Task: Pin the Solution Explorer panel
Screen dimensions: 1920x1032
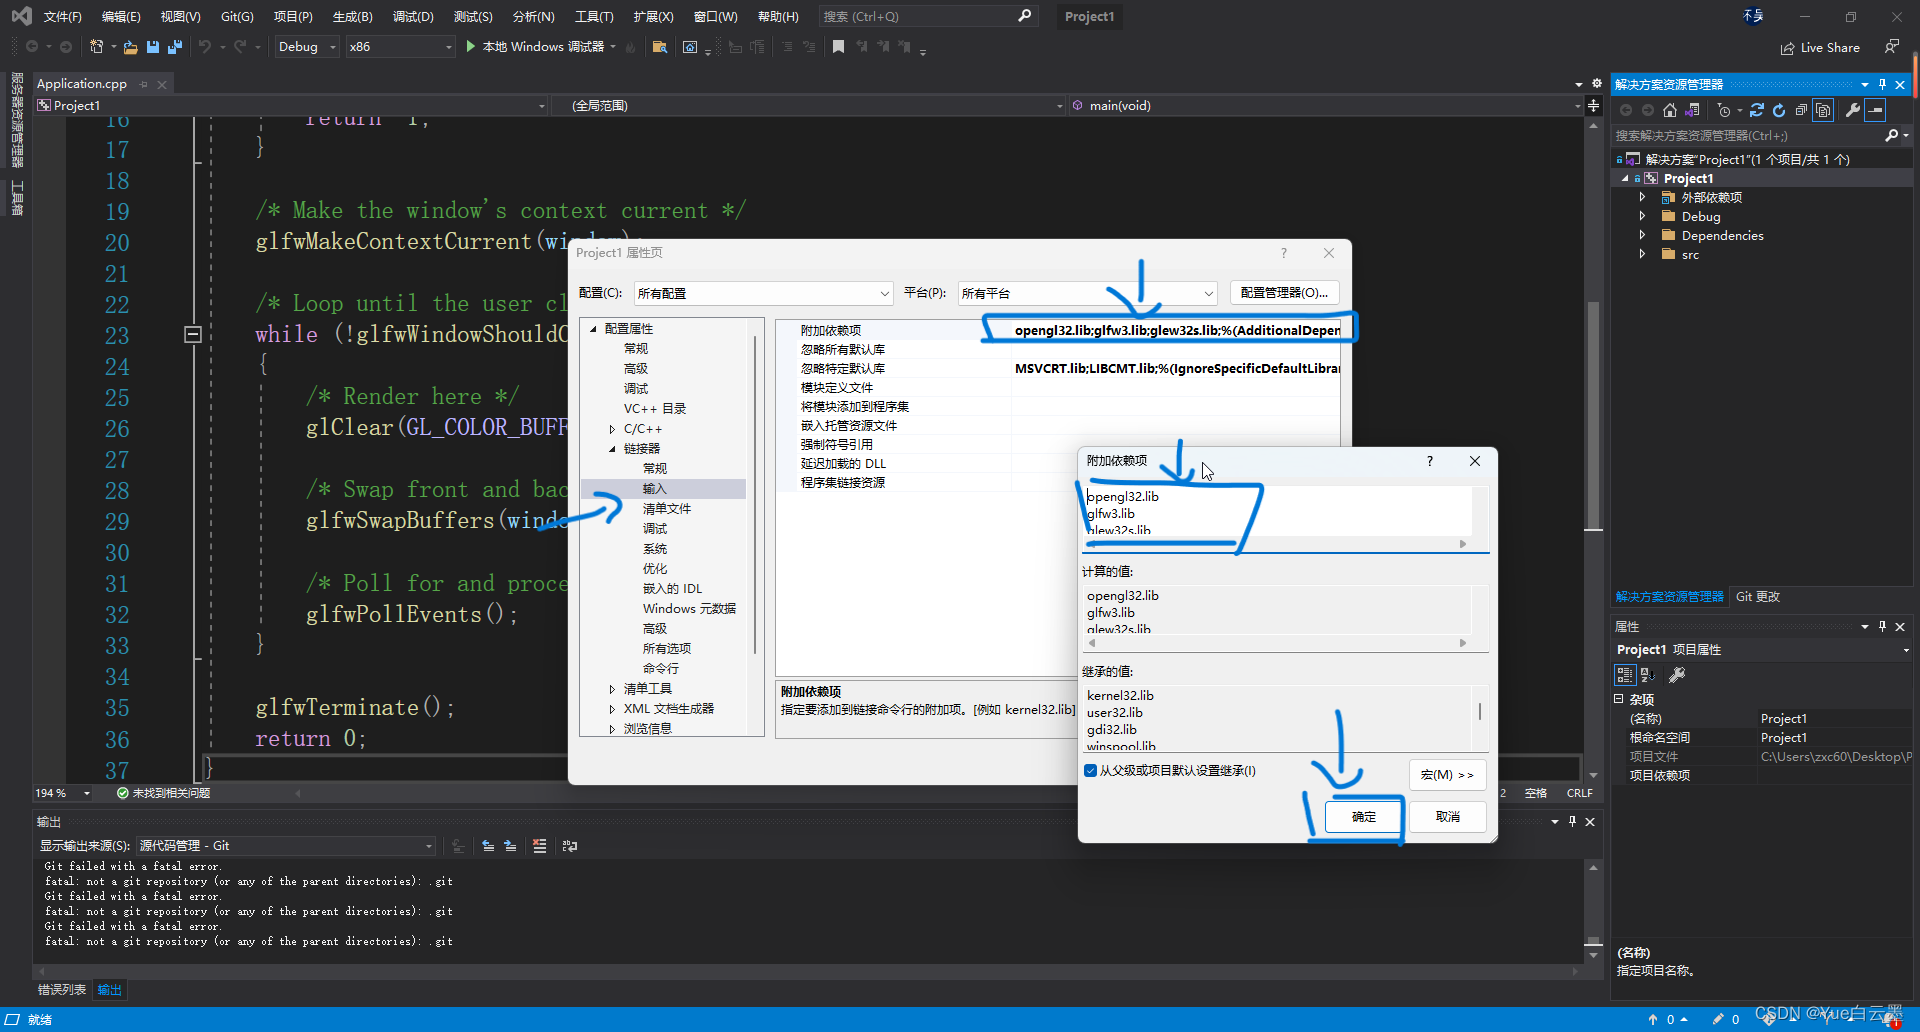Action: pos(1882,84)
